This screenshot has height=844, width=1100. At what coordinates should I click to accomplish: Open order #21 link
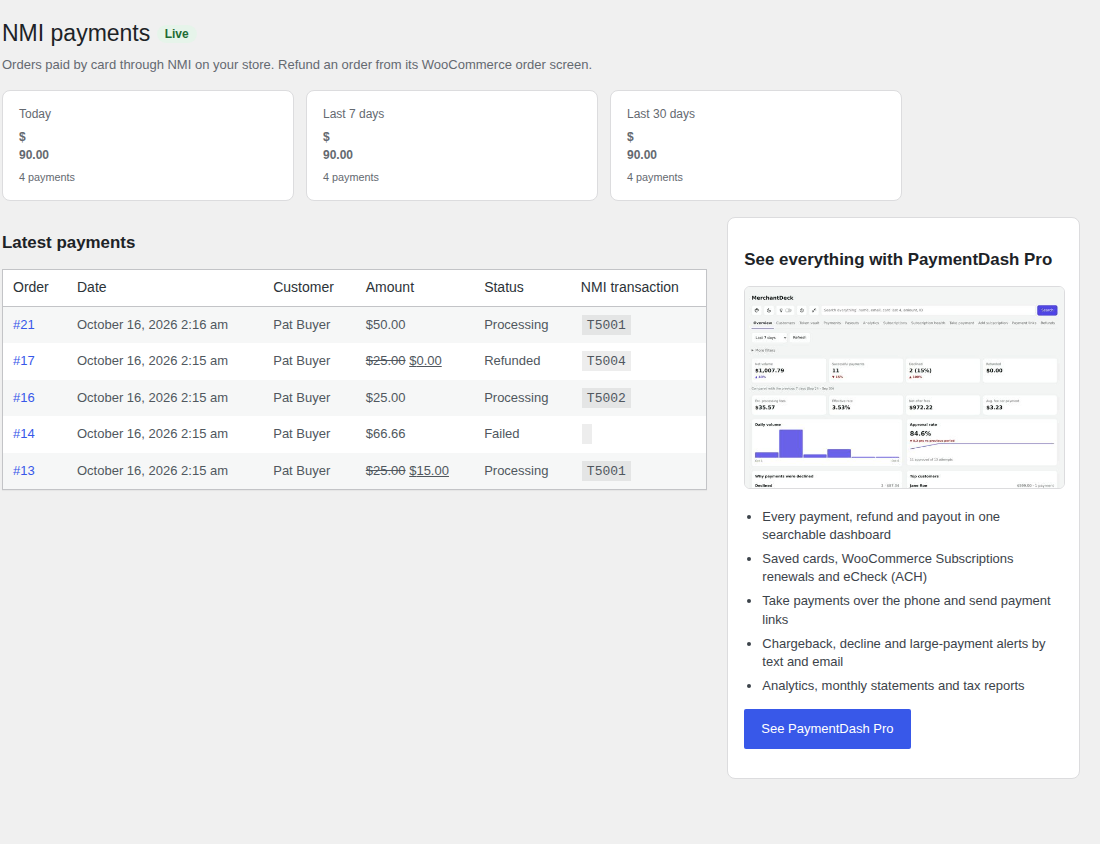coord(24,325)
